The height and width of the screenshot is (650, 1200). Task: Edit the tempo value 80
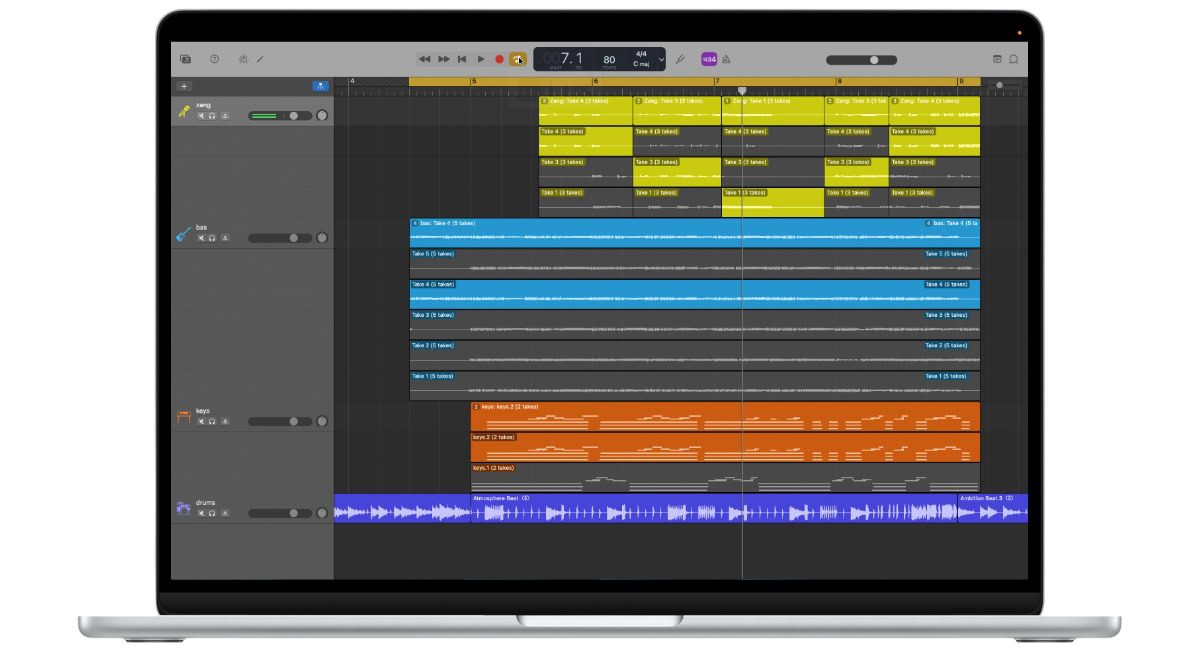[609, 59]
